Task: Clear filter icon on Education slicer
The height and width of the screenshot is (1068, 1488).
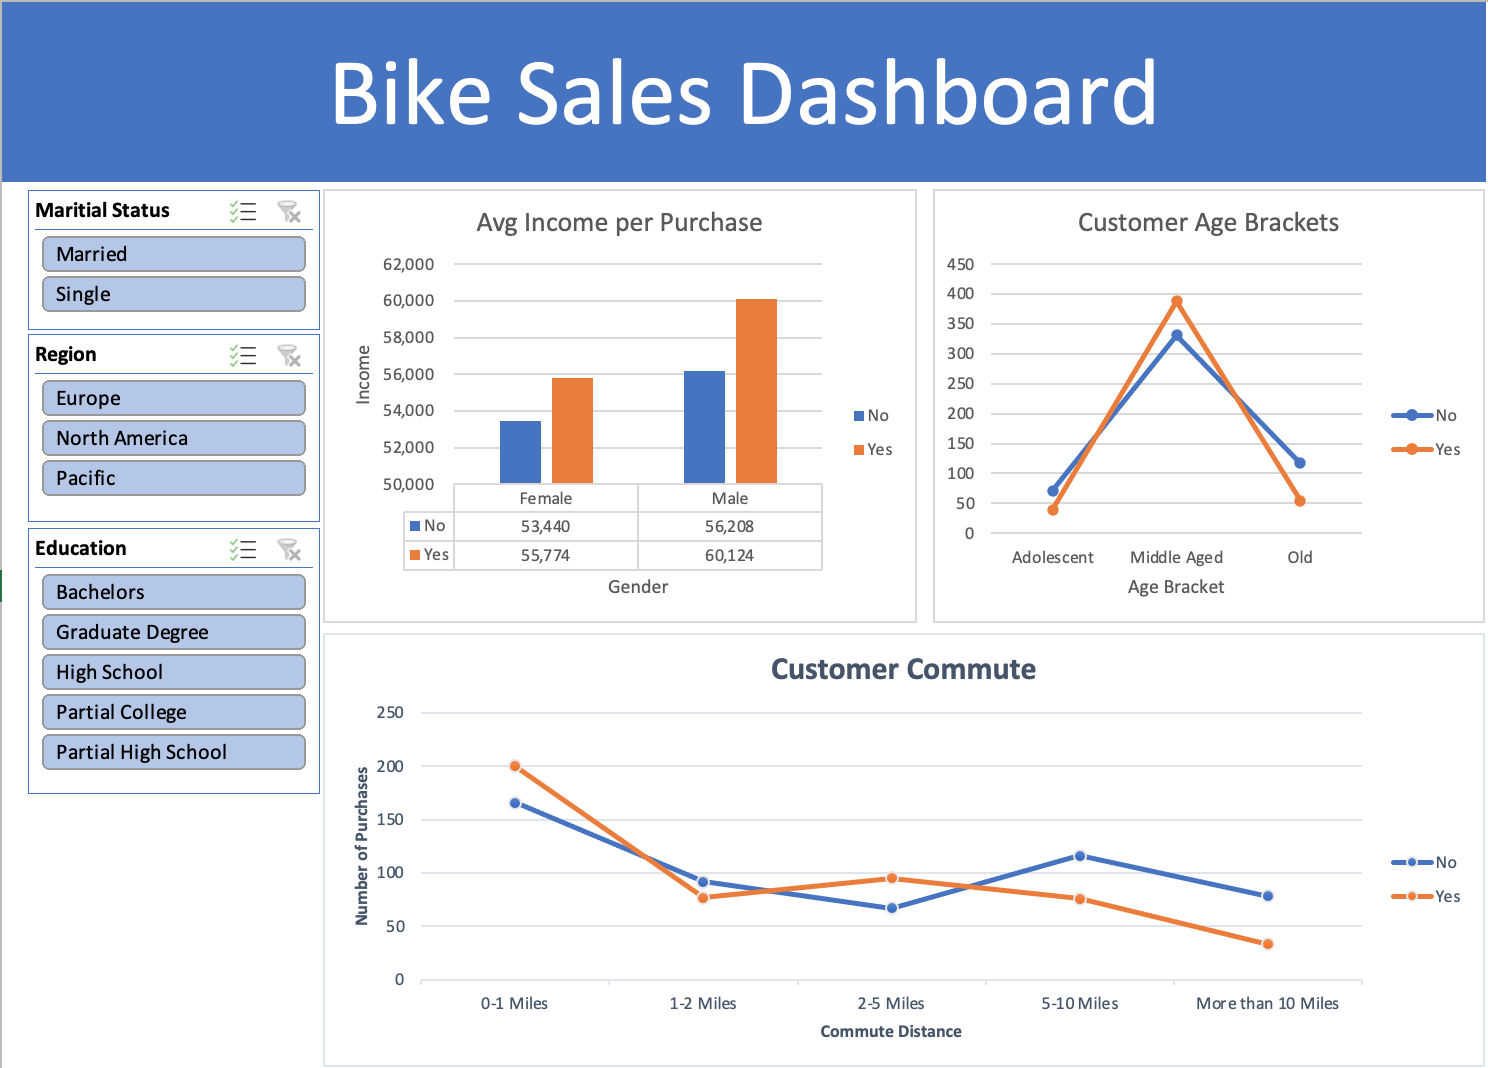Action: pos(289,549)
